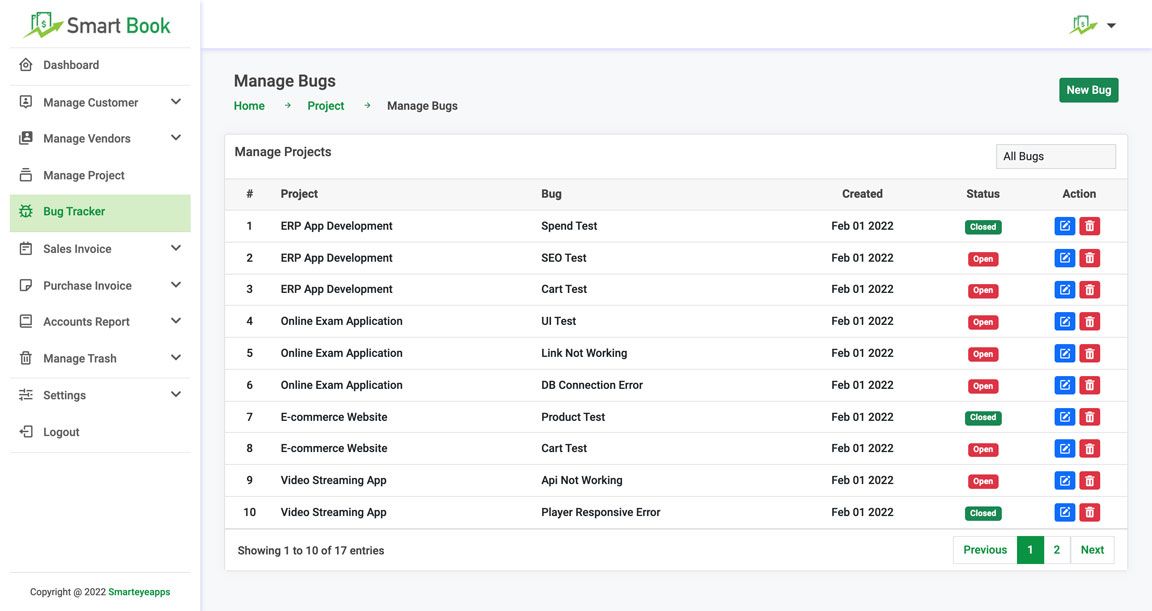Select Logout from the sidebar

click(61, 432)
